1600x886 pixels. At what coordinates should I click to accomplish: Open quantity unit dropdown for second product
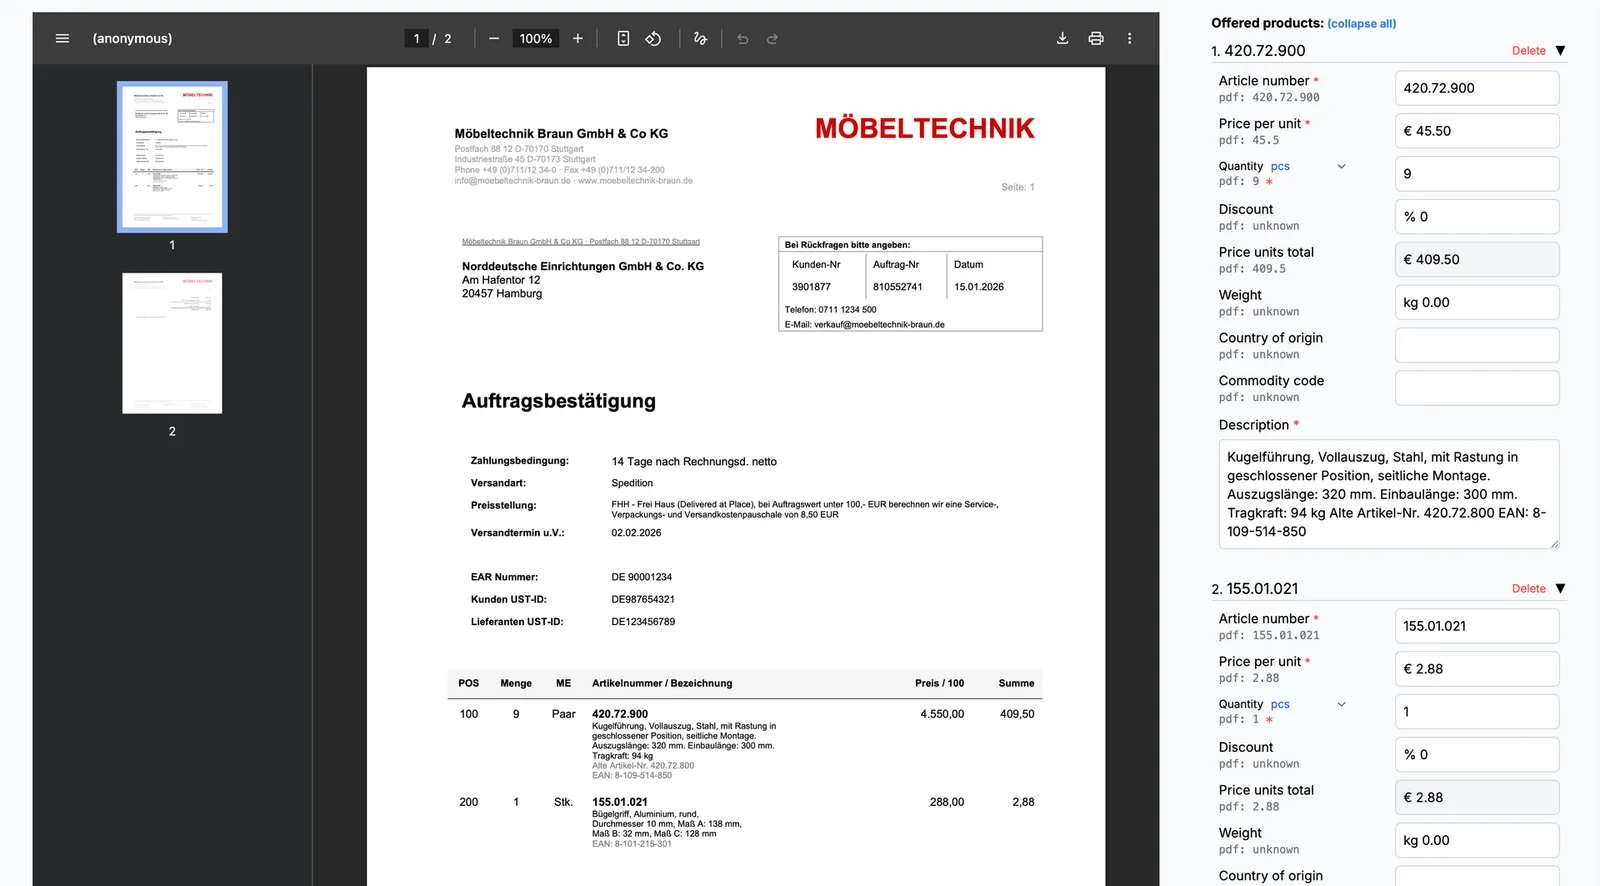pos(1342,705)
